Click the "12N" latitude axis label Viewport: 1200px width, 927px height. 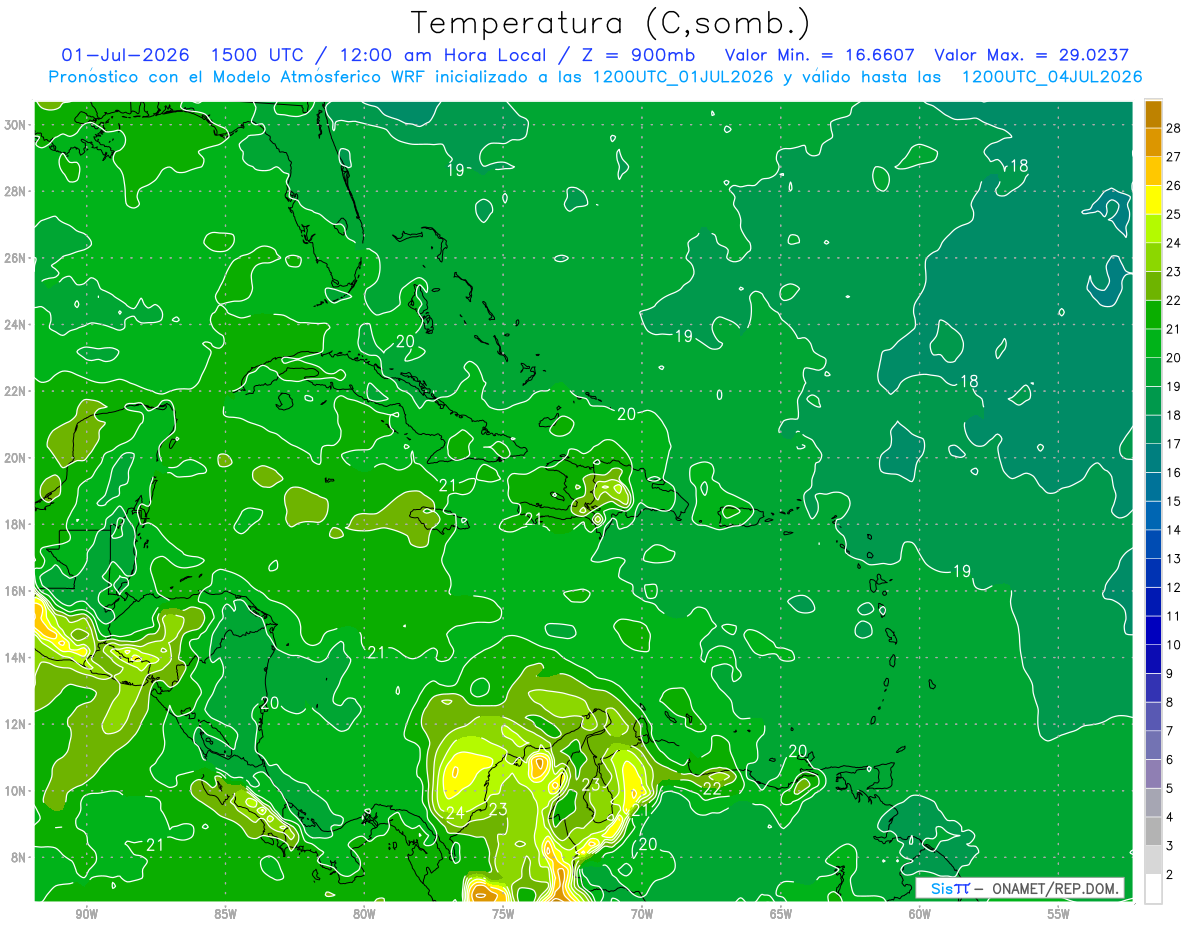pos(16,724)
